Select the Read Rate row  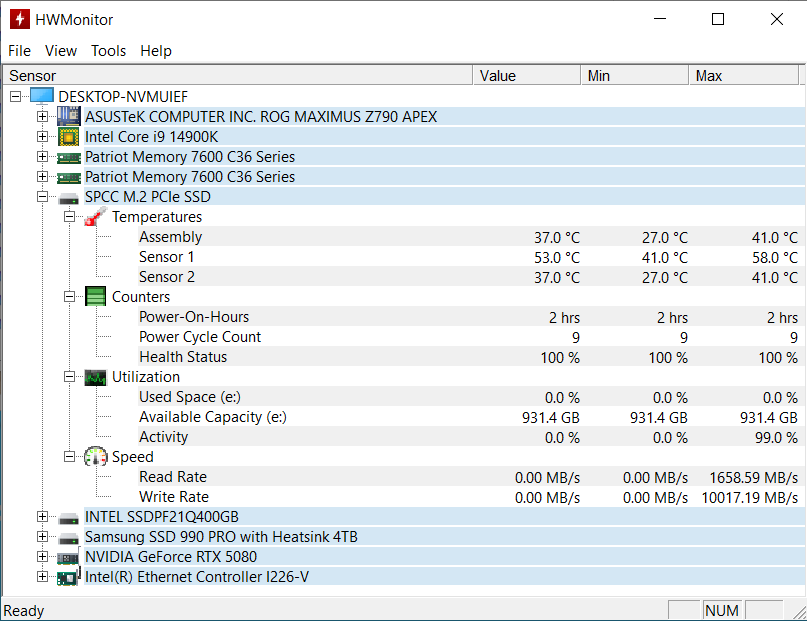(469, 477)
